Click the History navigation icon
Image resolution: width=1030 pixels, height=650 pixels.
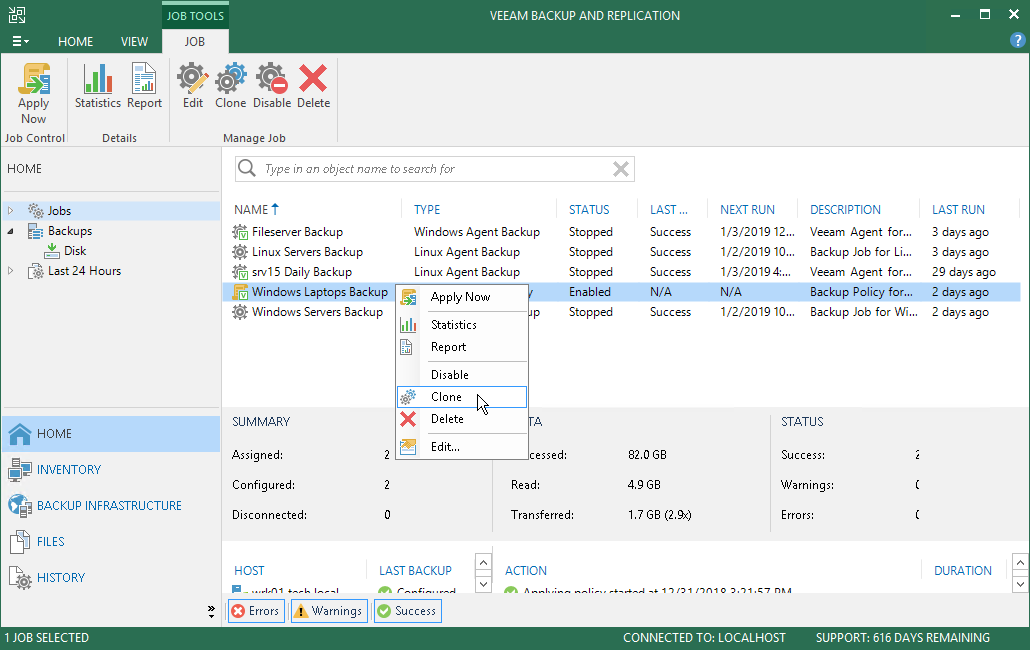coord(20,578)
